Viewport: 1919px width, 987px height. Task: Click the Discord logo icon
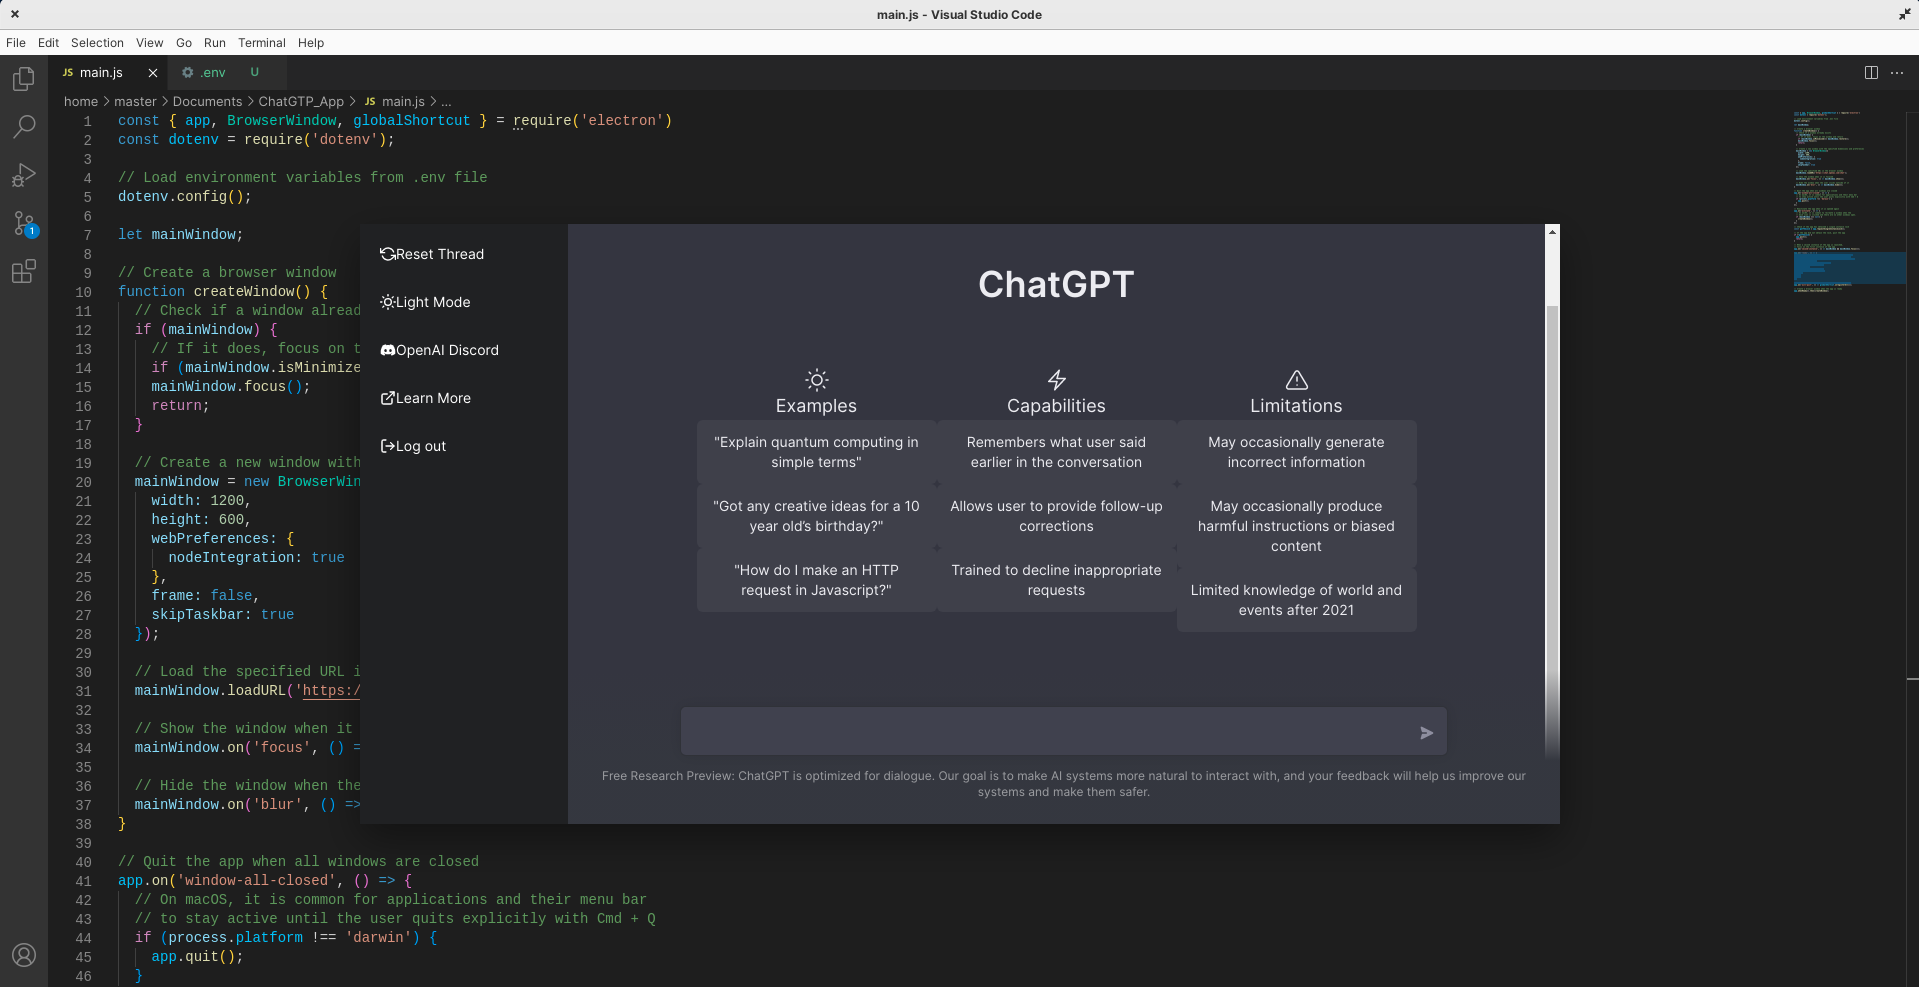point(387,350)
